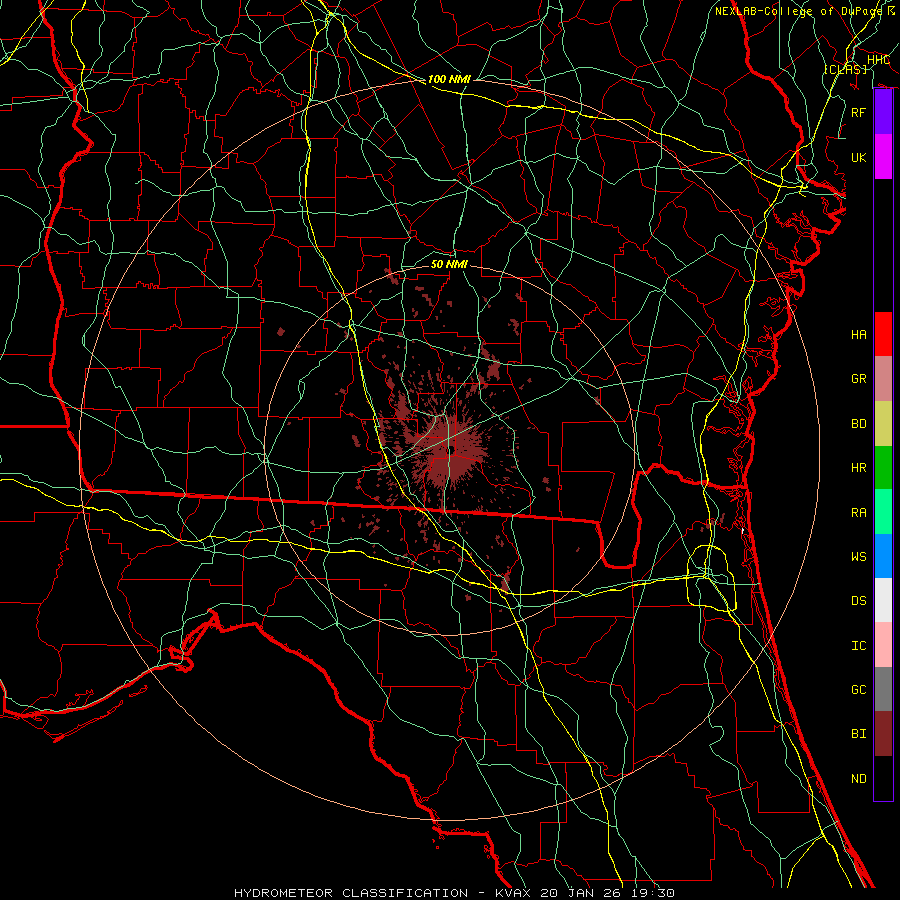Click the 'HHC' product code text
Screen dimensions: 900x900
878,60
